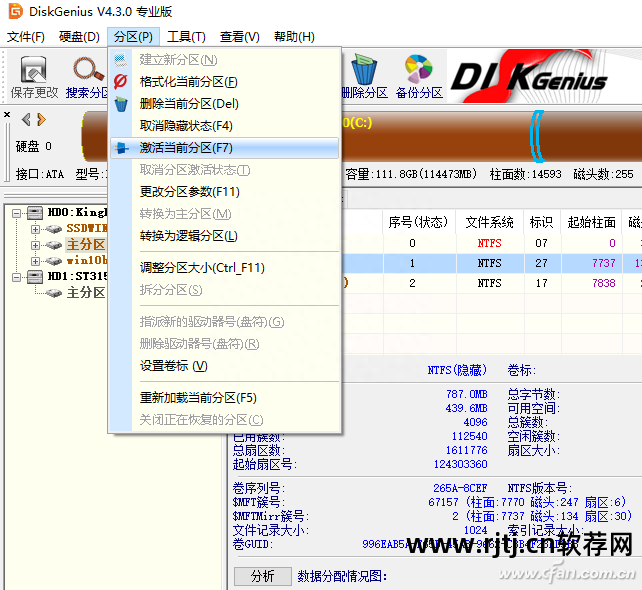Screen dimensions: 642x590
Task: Click the 787.0MB capacity value
Action: pos(466,394)
